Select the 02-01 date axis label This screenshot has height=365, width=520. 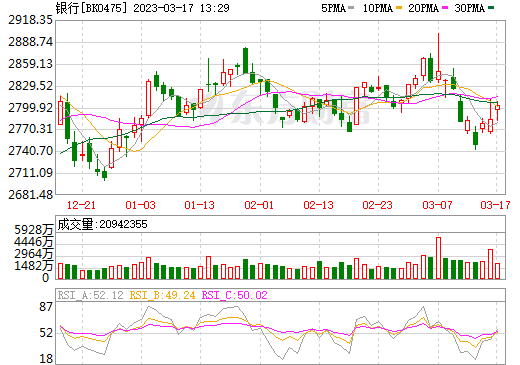point(259,205)
